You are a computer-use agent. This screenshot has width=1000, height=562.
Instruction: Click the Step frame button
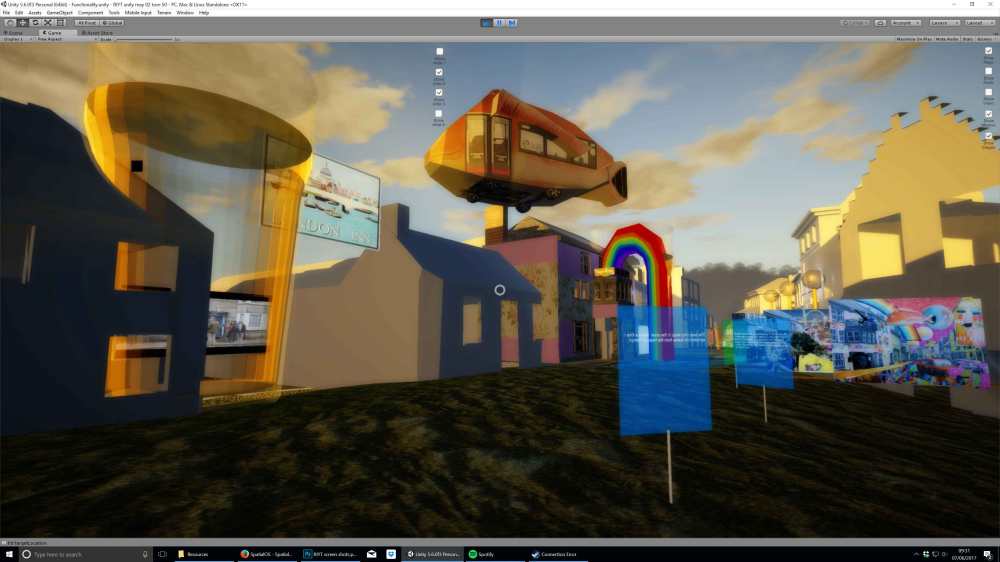513,22
